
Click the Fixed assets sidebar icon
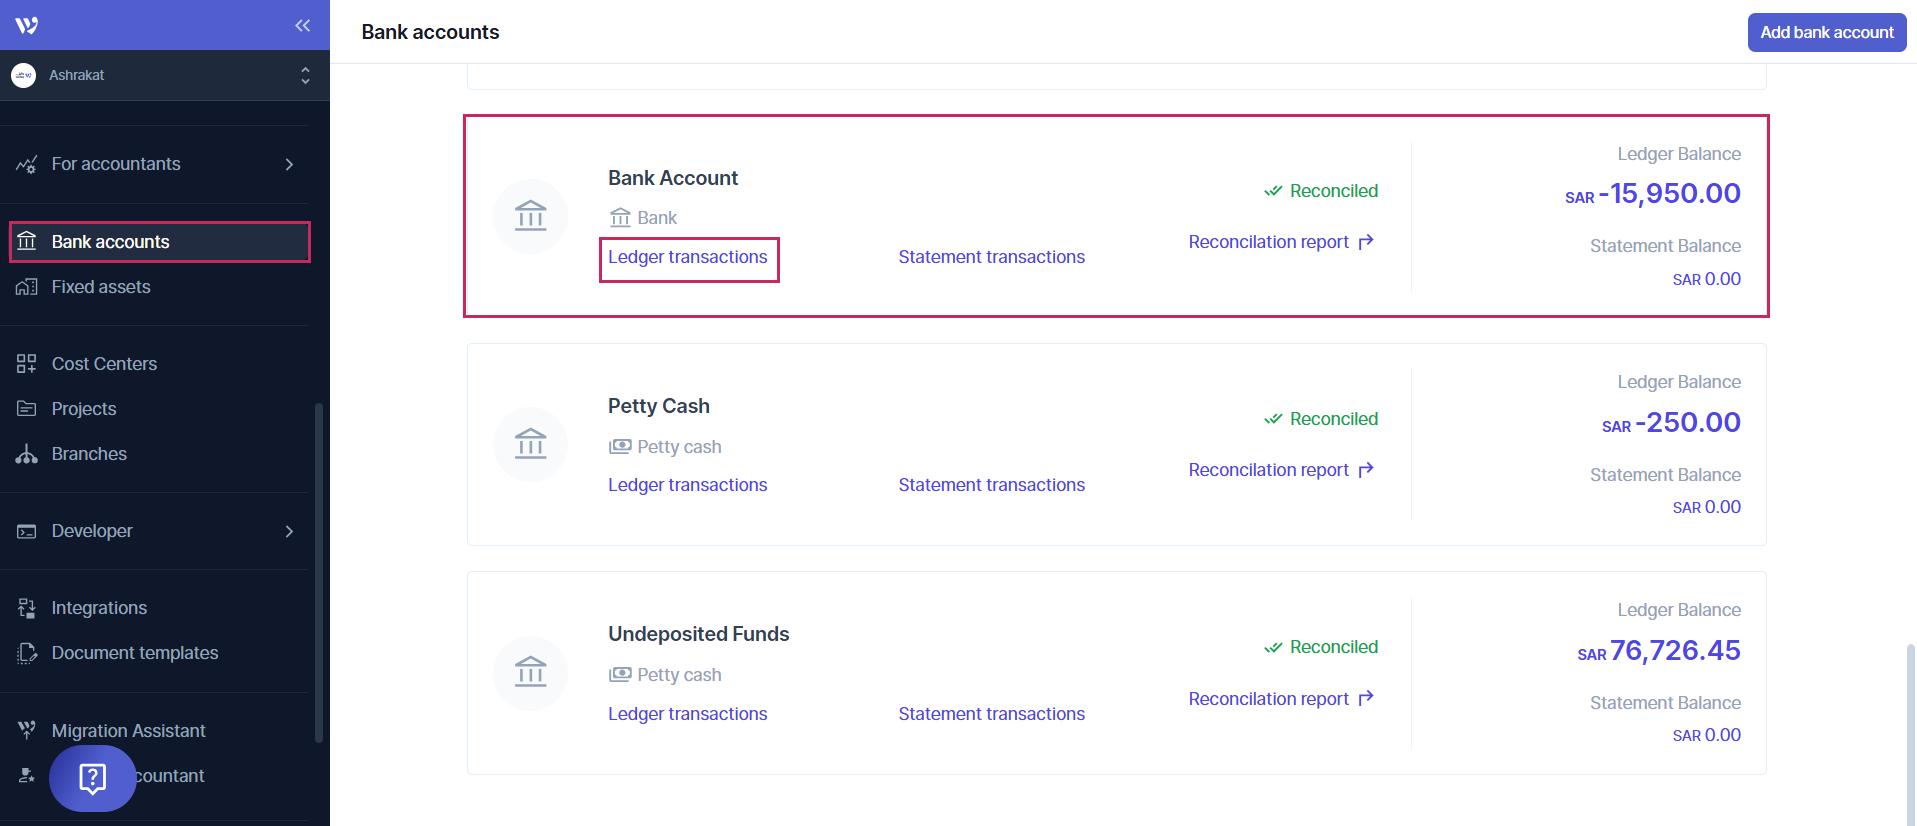27,288
